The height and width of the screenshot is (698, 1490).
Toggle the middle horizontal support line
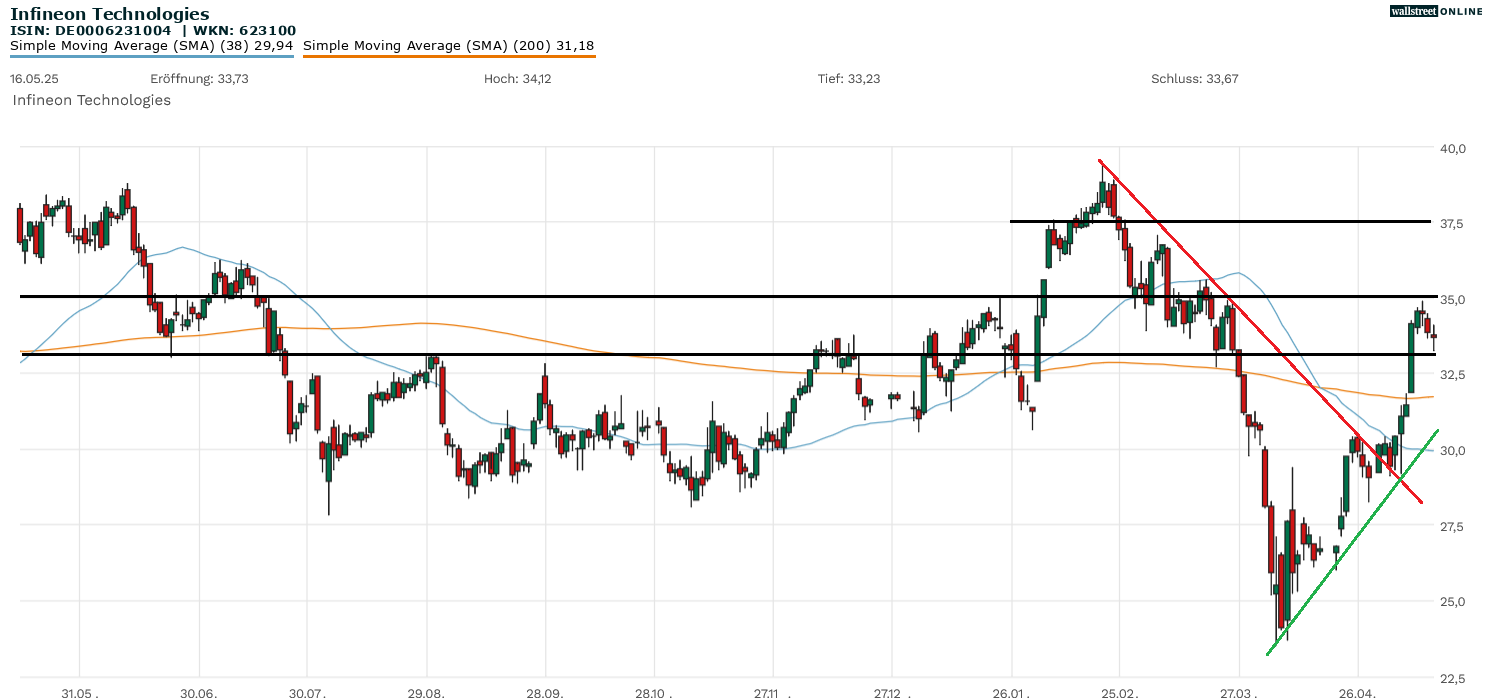click(600, 296)
